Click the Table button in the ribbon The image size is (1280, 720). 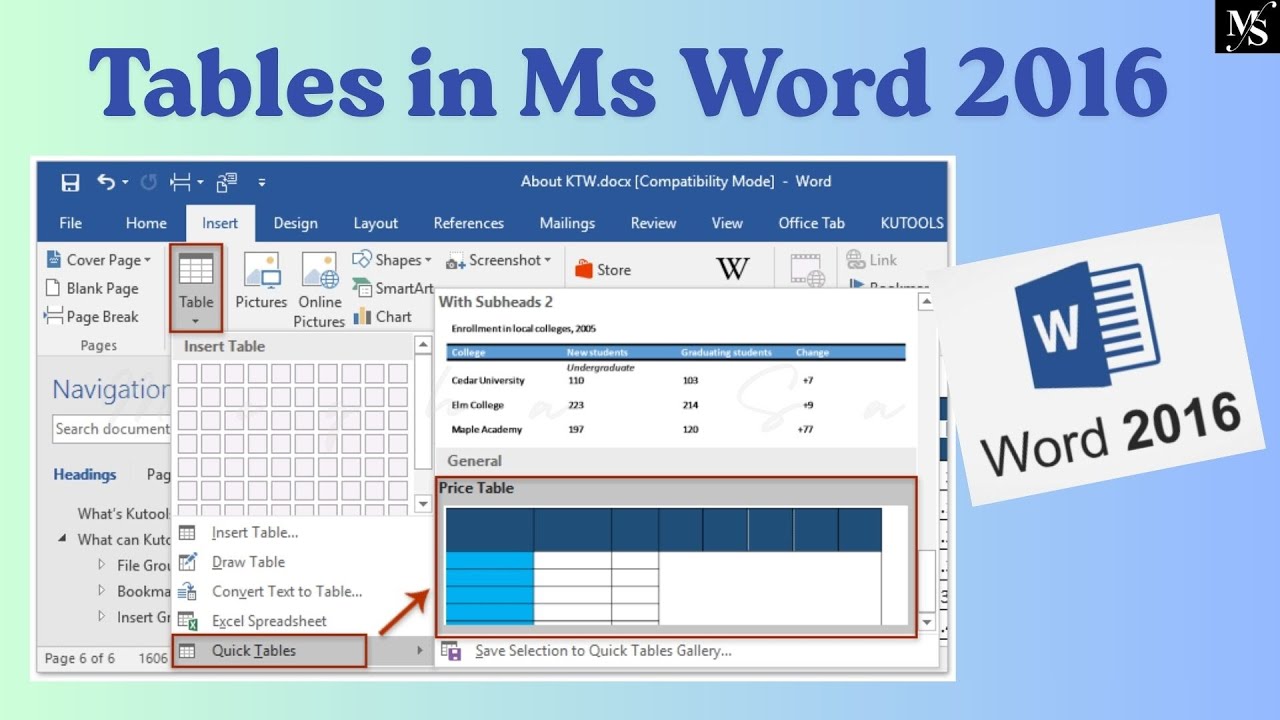click(196, 288)
